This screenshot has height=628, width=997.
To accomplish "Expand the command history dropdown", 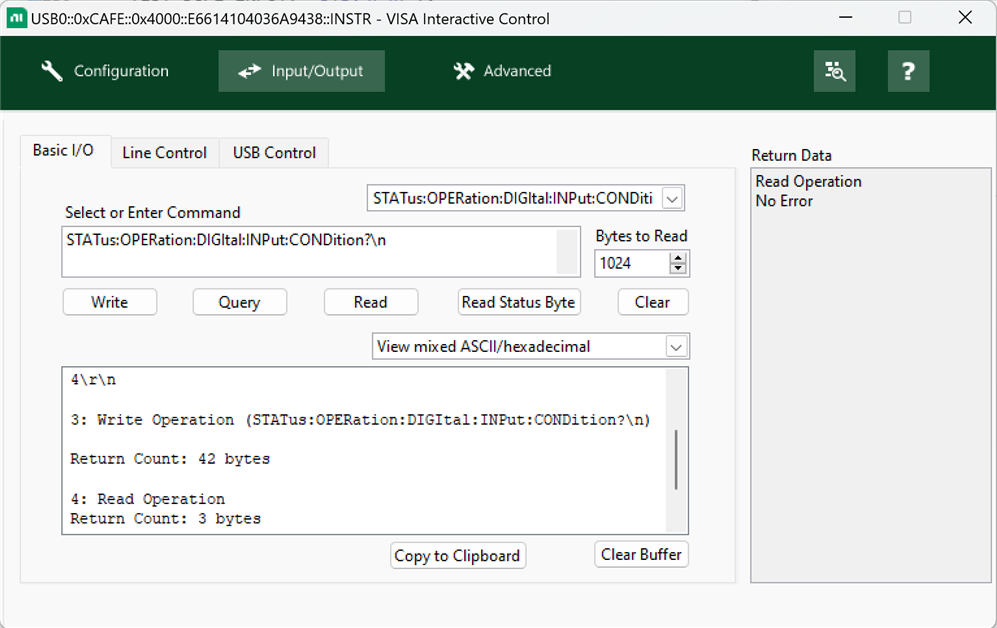I will [x=673, y=199].
